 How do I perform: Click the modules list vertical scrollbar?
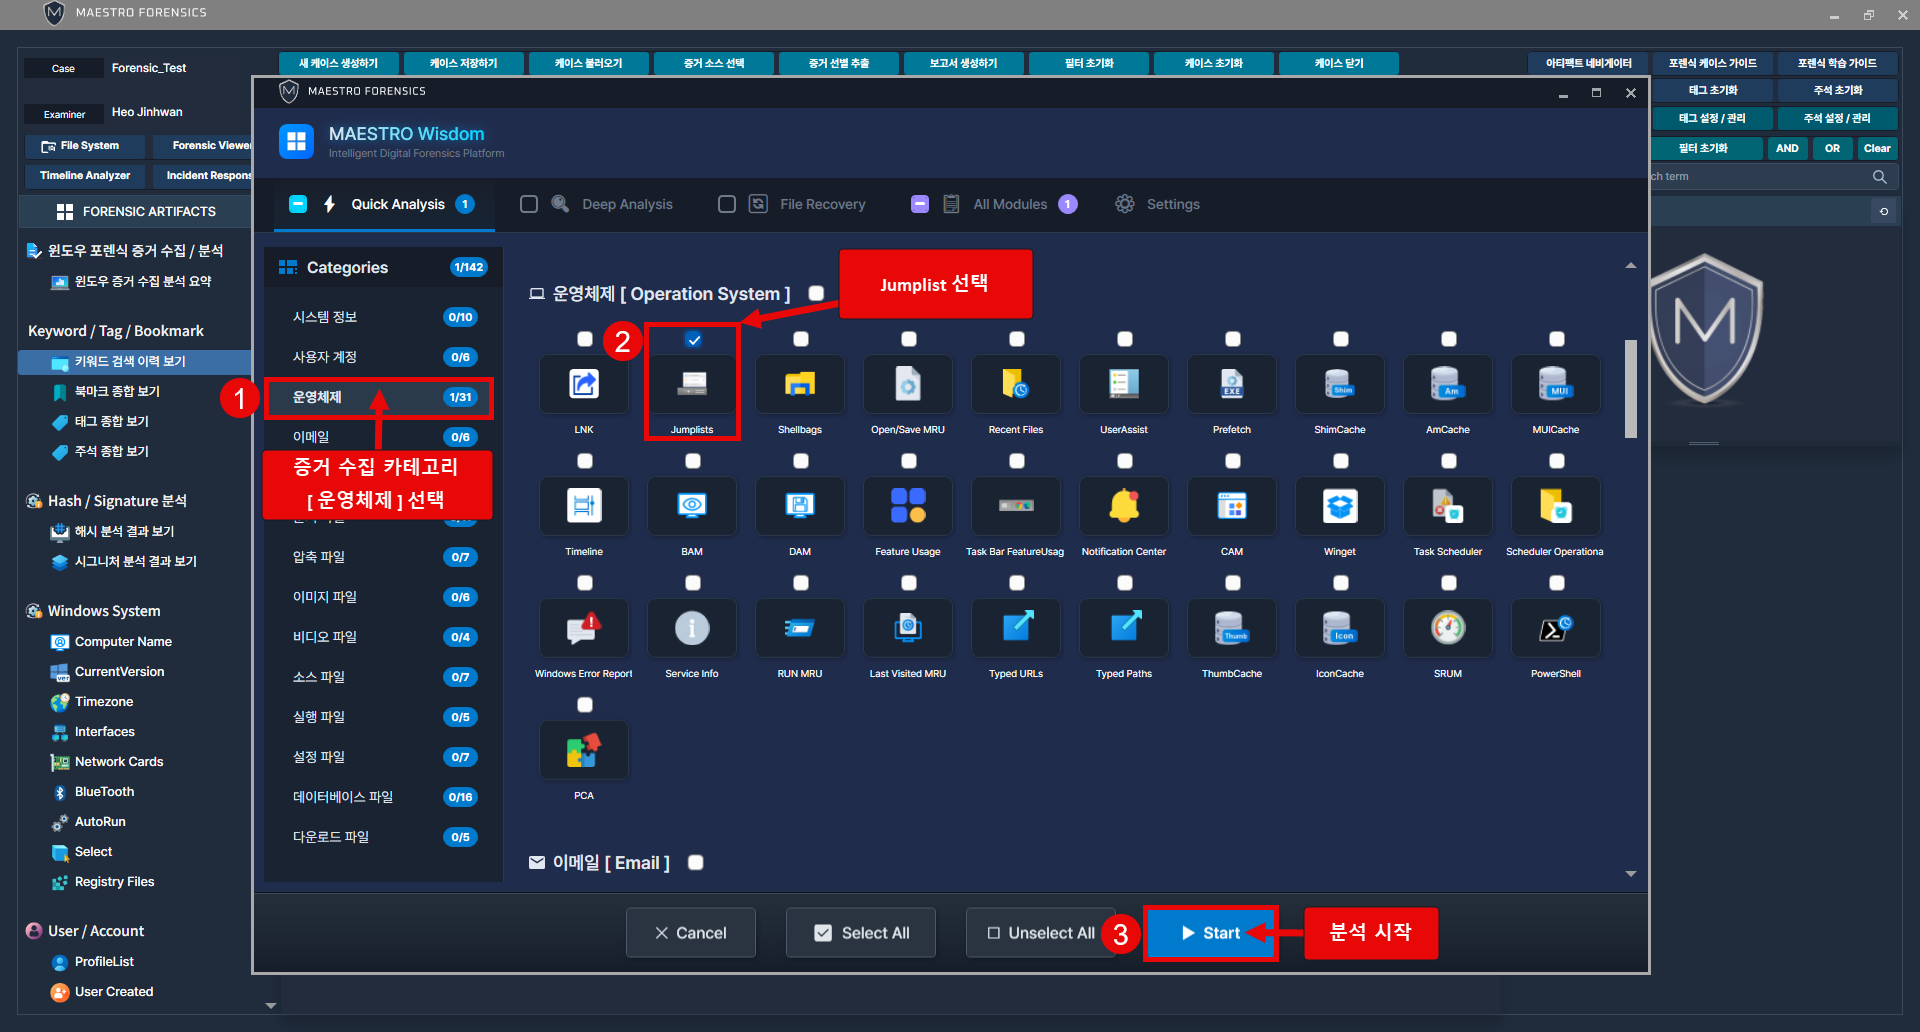(x=1631, y=390)
